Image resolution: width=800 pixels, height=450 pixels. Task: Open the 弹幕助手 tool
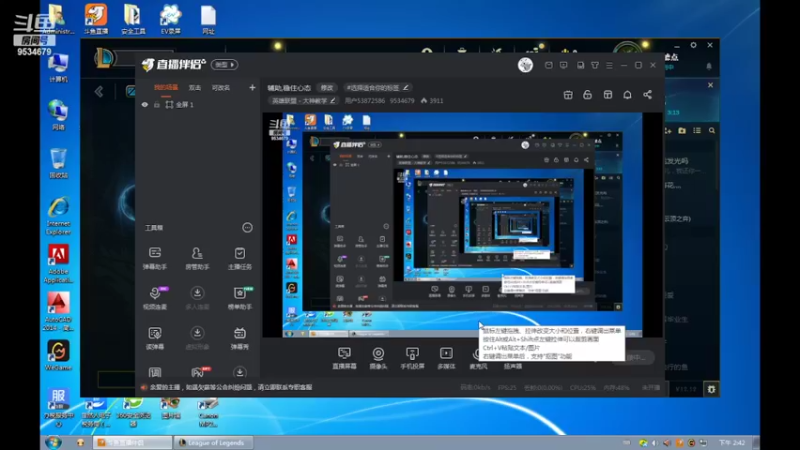click(x=155, y=258)
